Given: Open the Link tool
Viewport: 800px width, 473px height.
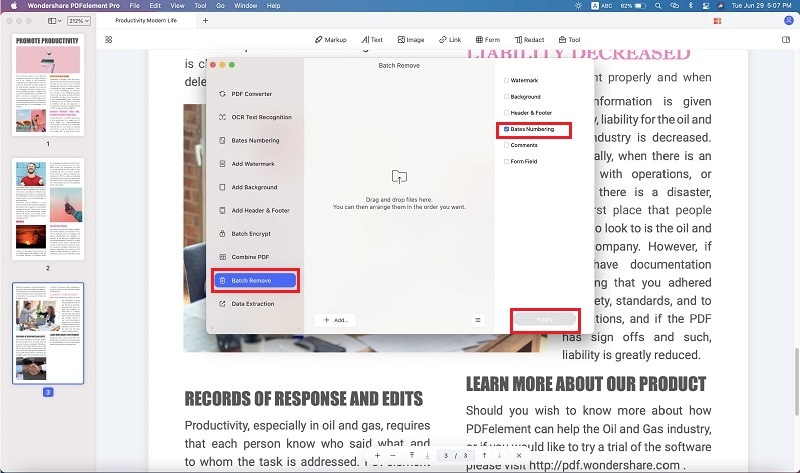Looking at the screenshot, I should [x=450, y=39].
